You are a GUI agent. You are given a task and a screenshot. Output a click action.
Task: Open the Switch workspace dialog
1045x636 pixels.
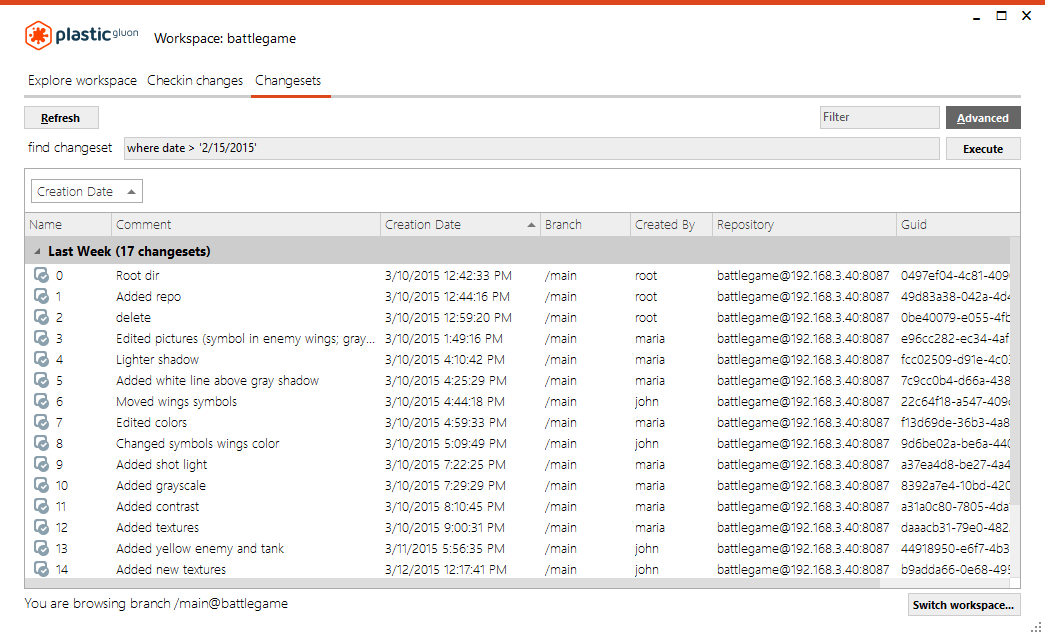pos(963,605)
